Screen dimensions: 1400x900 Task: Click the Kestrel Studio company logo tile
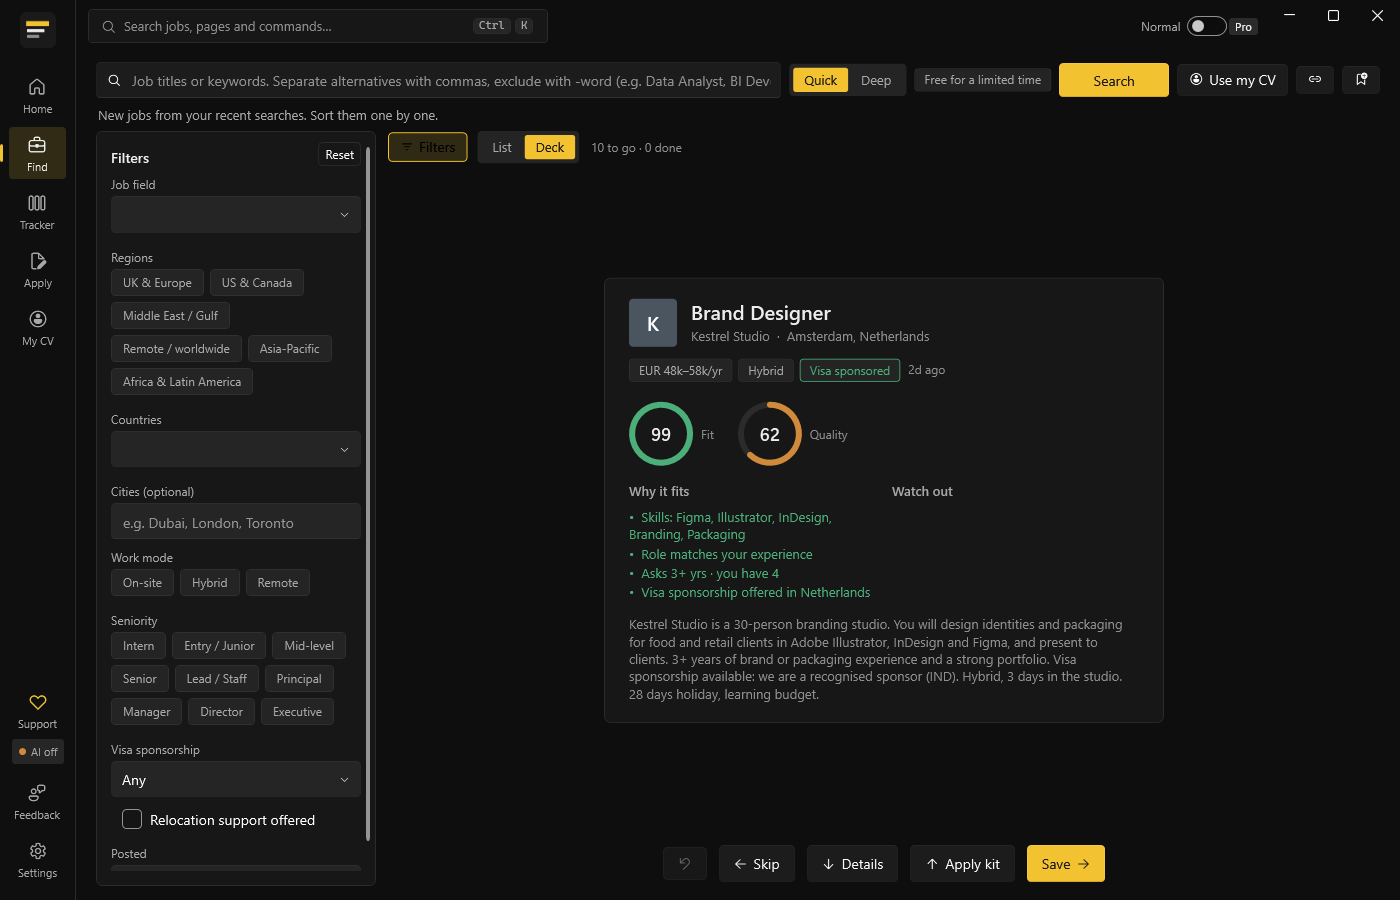[x=653, y=323]
